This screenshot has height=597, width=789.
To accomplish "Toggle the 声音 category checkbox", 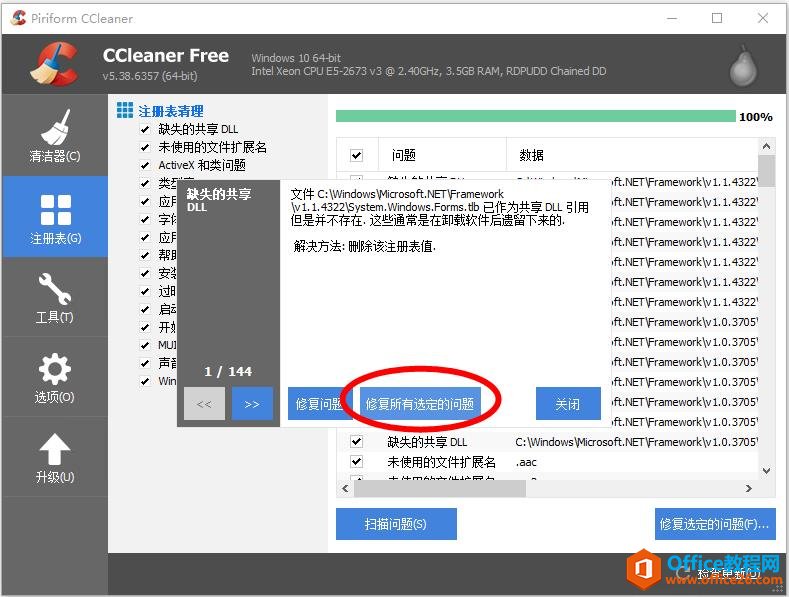I will coord(145,363).
